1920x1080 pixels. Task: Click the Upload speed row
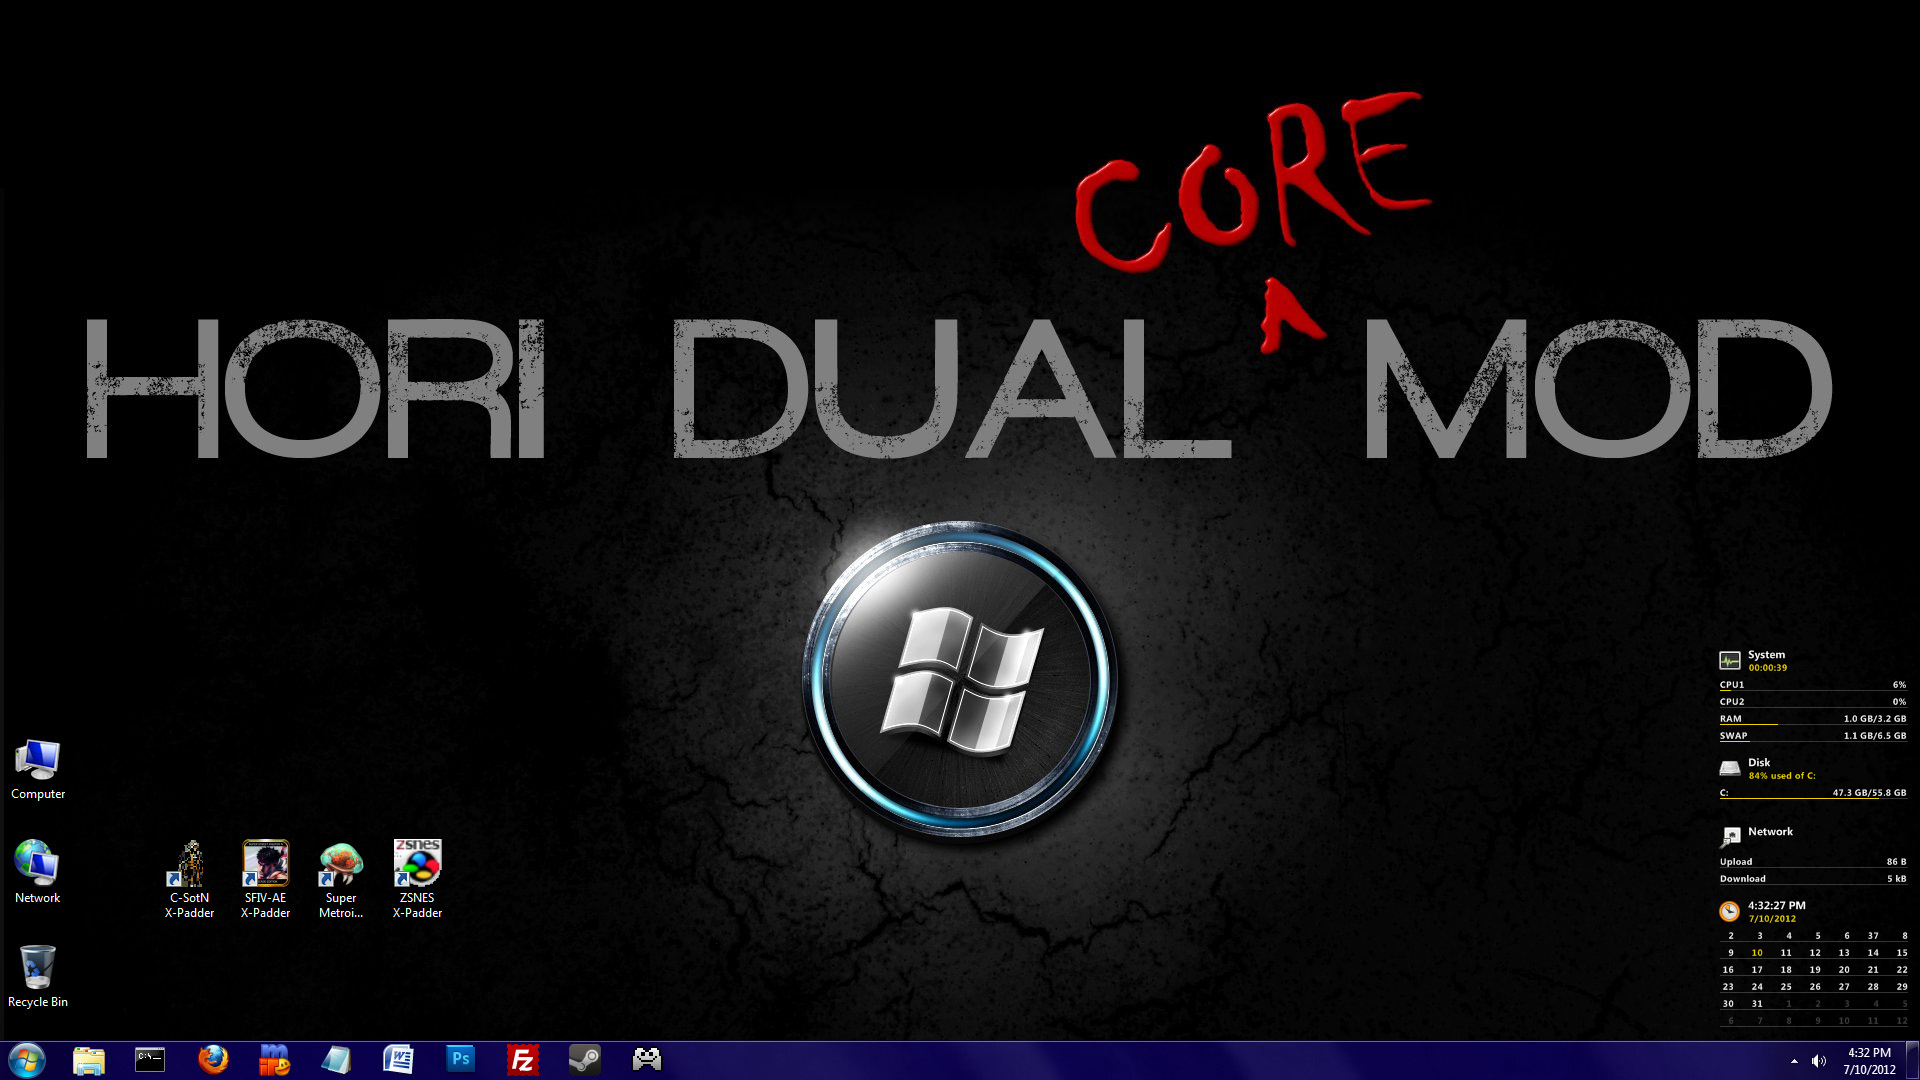click(x=1812, y=862)
